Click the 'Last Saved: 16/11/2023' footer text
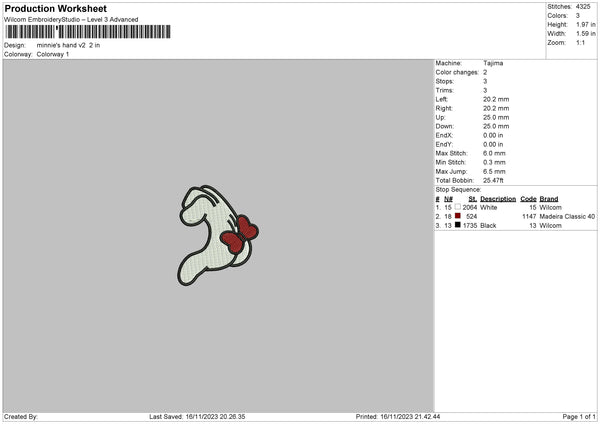The image size is (600, 424). pos(197,417)
